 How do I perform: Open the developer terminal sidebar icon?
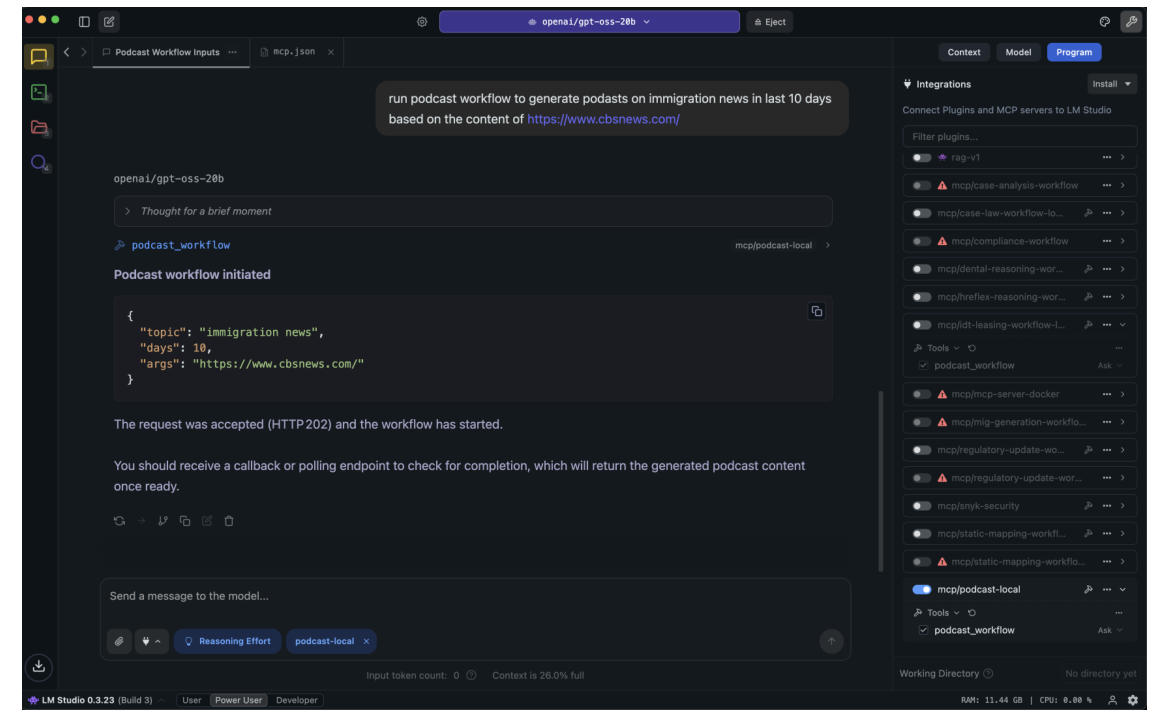(38, 92)
